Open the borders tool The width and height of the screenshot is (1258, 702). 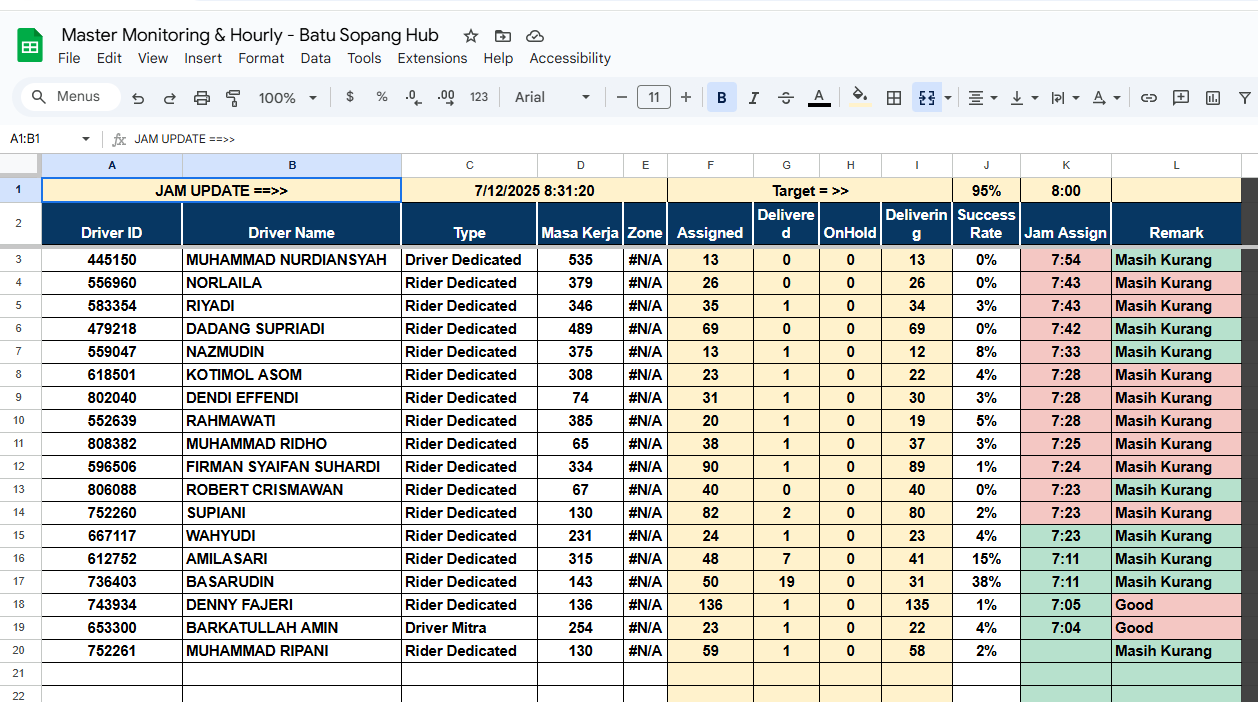894,98
